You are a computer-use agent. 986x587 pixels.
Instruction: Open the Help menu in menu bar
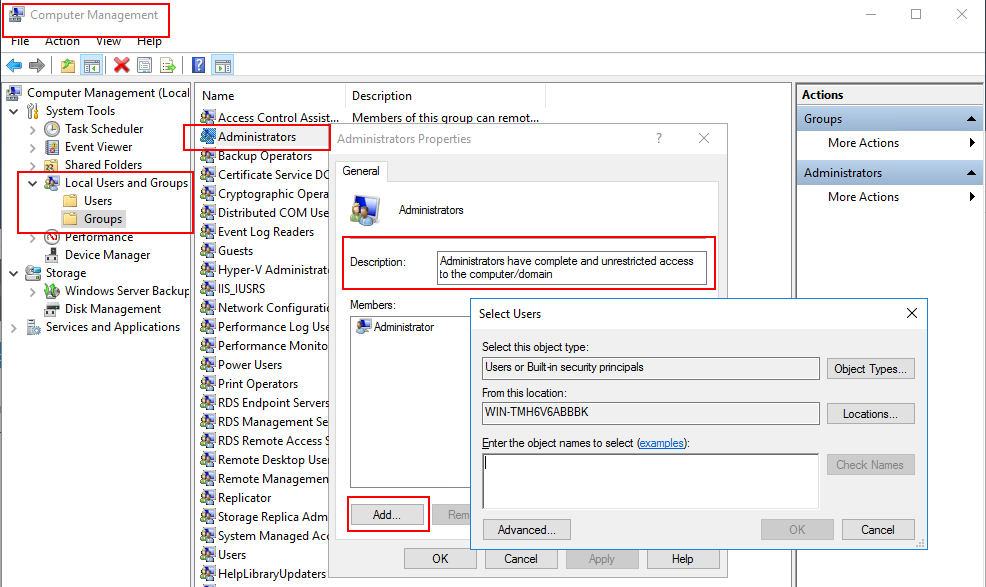[150, 41]
